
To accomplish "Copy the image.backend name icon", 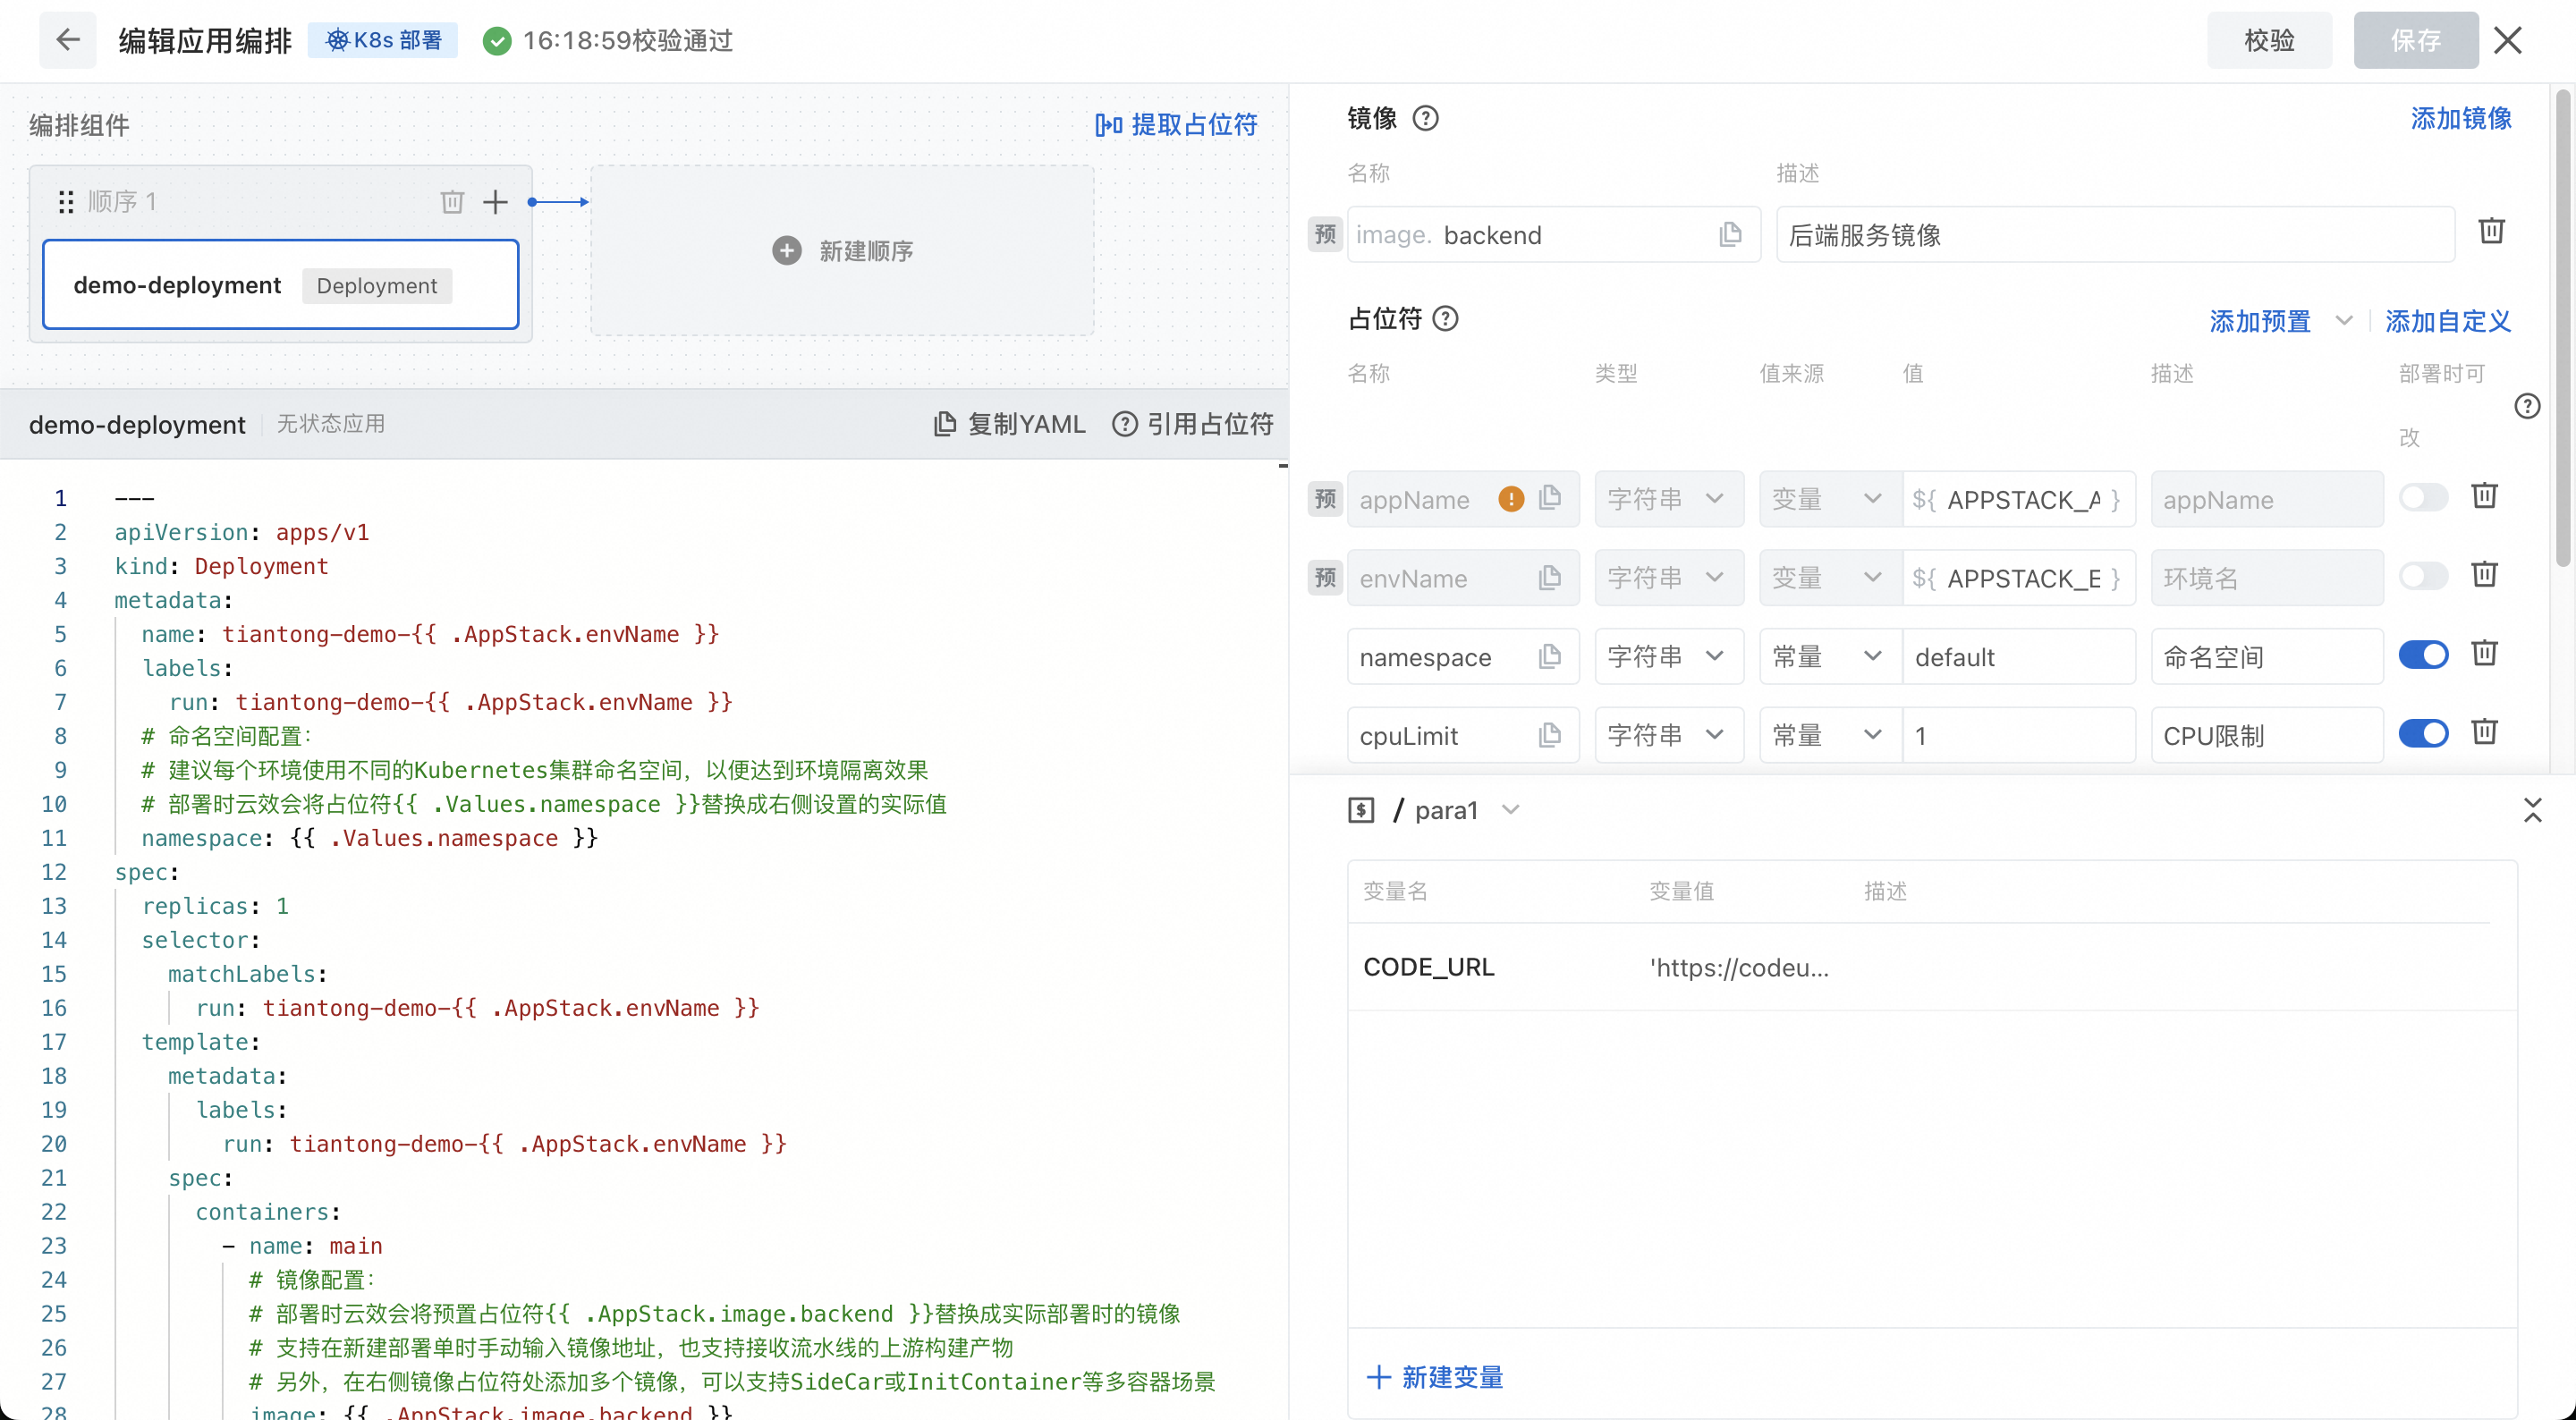I will [x=1730, y=235].
